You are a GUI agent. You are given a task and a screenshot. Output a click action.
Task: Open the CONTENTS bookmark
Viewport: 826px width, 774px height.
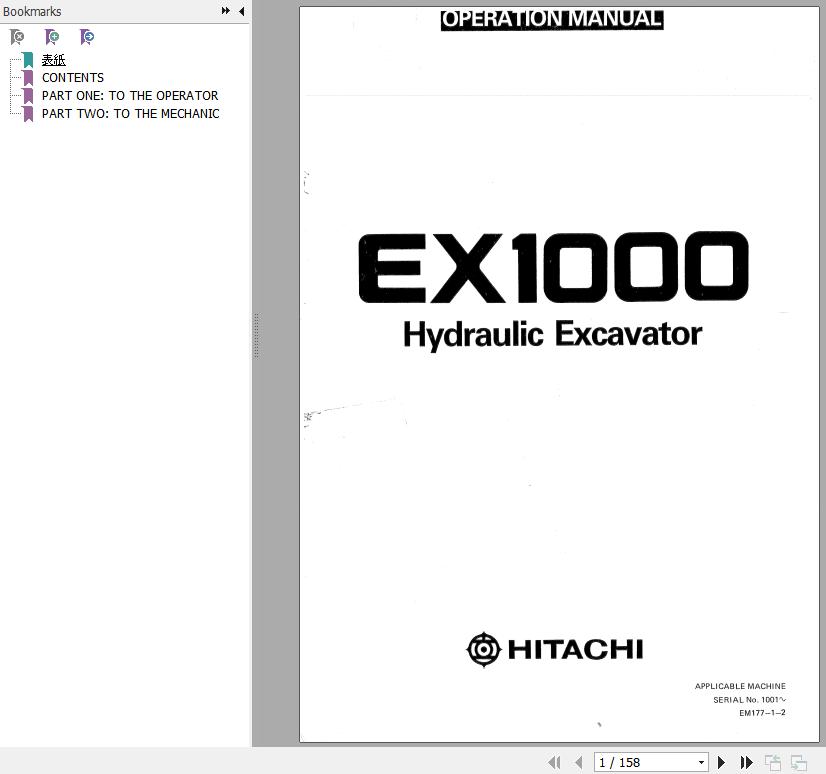pyautogui.click(x=73, y=78)
